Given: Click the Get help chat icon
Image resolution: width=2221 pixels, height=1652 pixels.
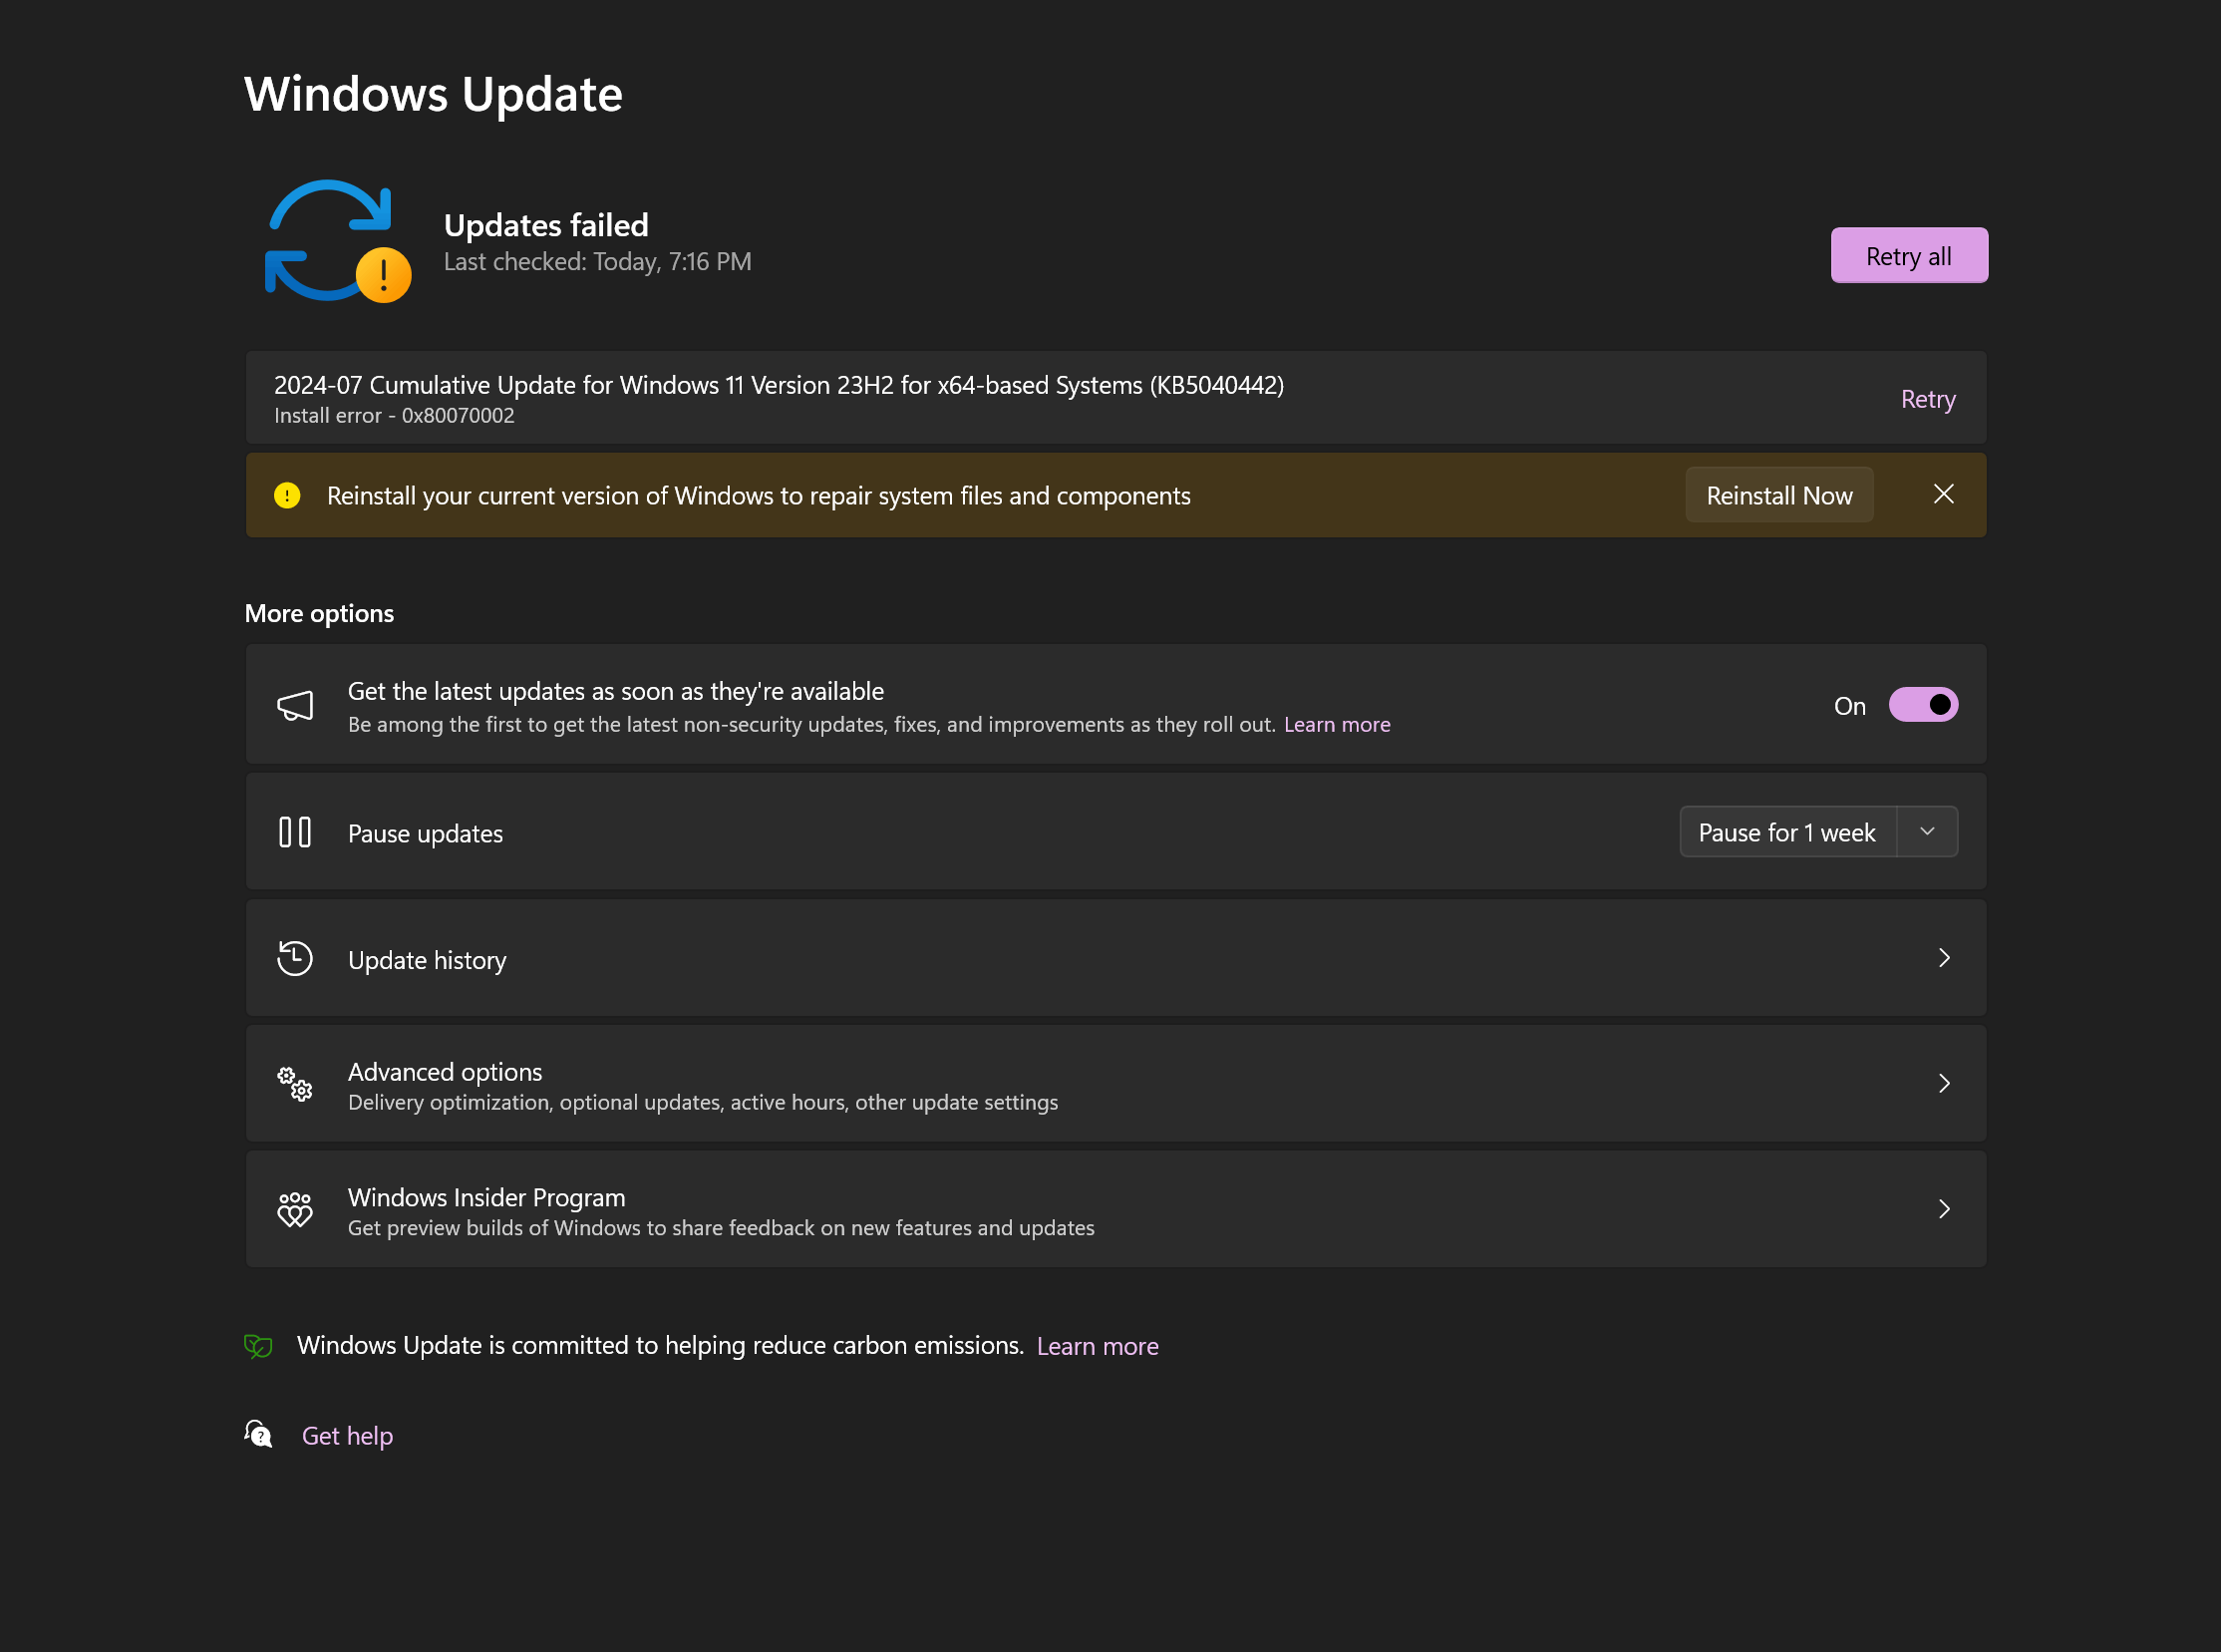Looking at the screenshot, I should [x=258, y=1434].
